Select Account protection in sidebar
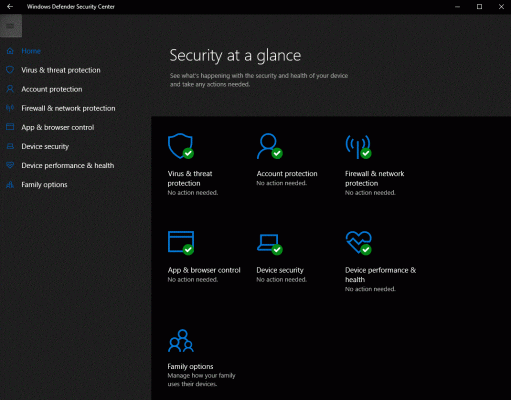The width and height of the screenshot is (511, 400). click(x=52, y=89)
